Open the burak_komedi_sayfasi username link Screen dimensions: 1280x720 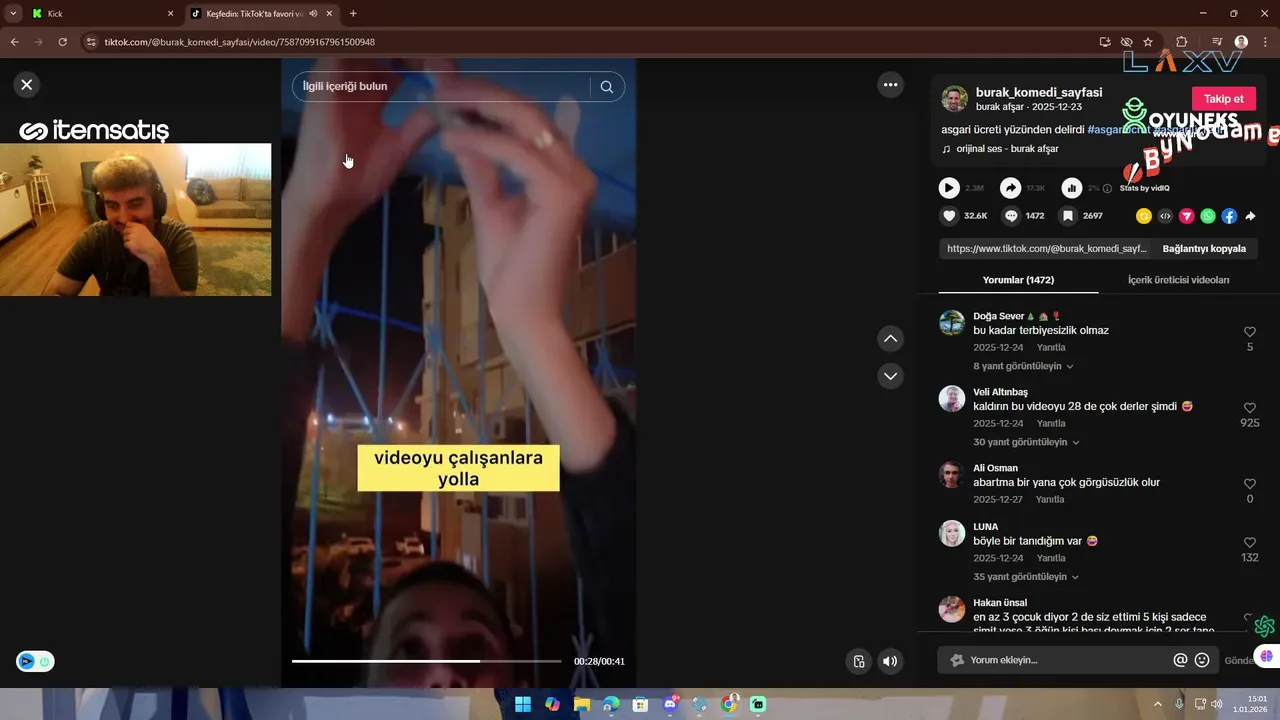tap(1039, 92)
